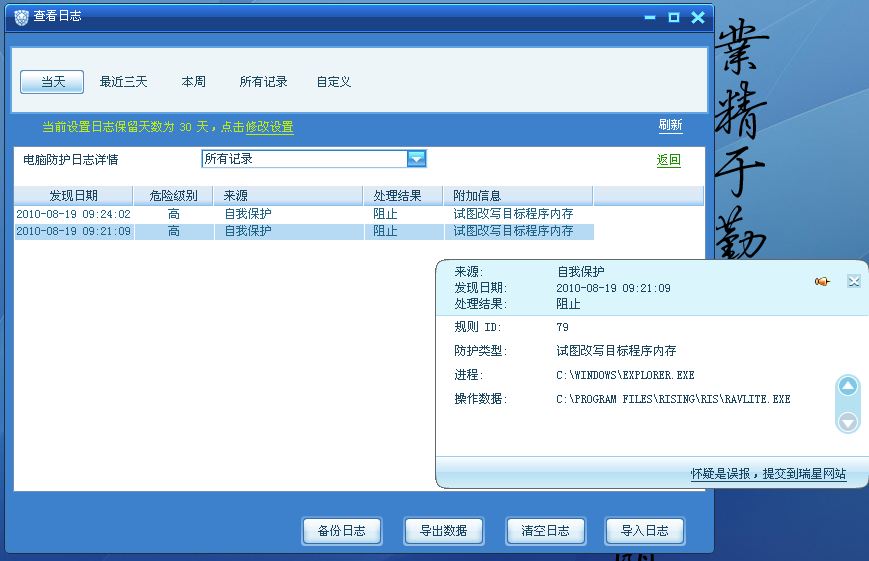Viewport: 869px width, 561px height.
Task: Click process path C:\WINDOWS\EXPLORER.EXE in popup
Action: point(625,375)
